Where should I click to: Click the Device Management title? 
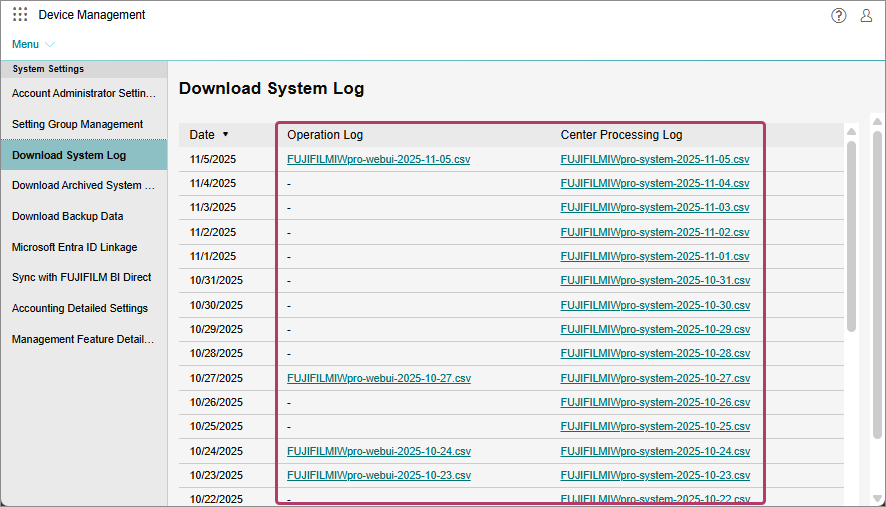[92, 15]
